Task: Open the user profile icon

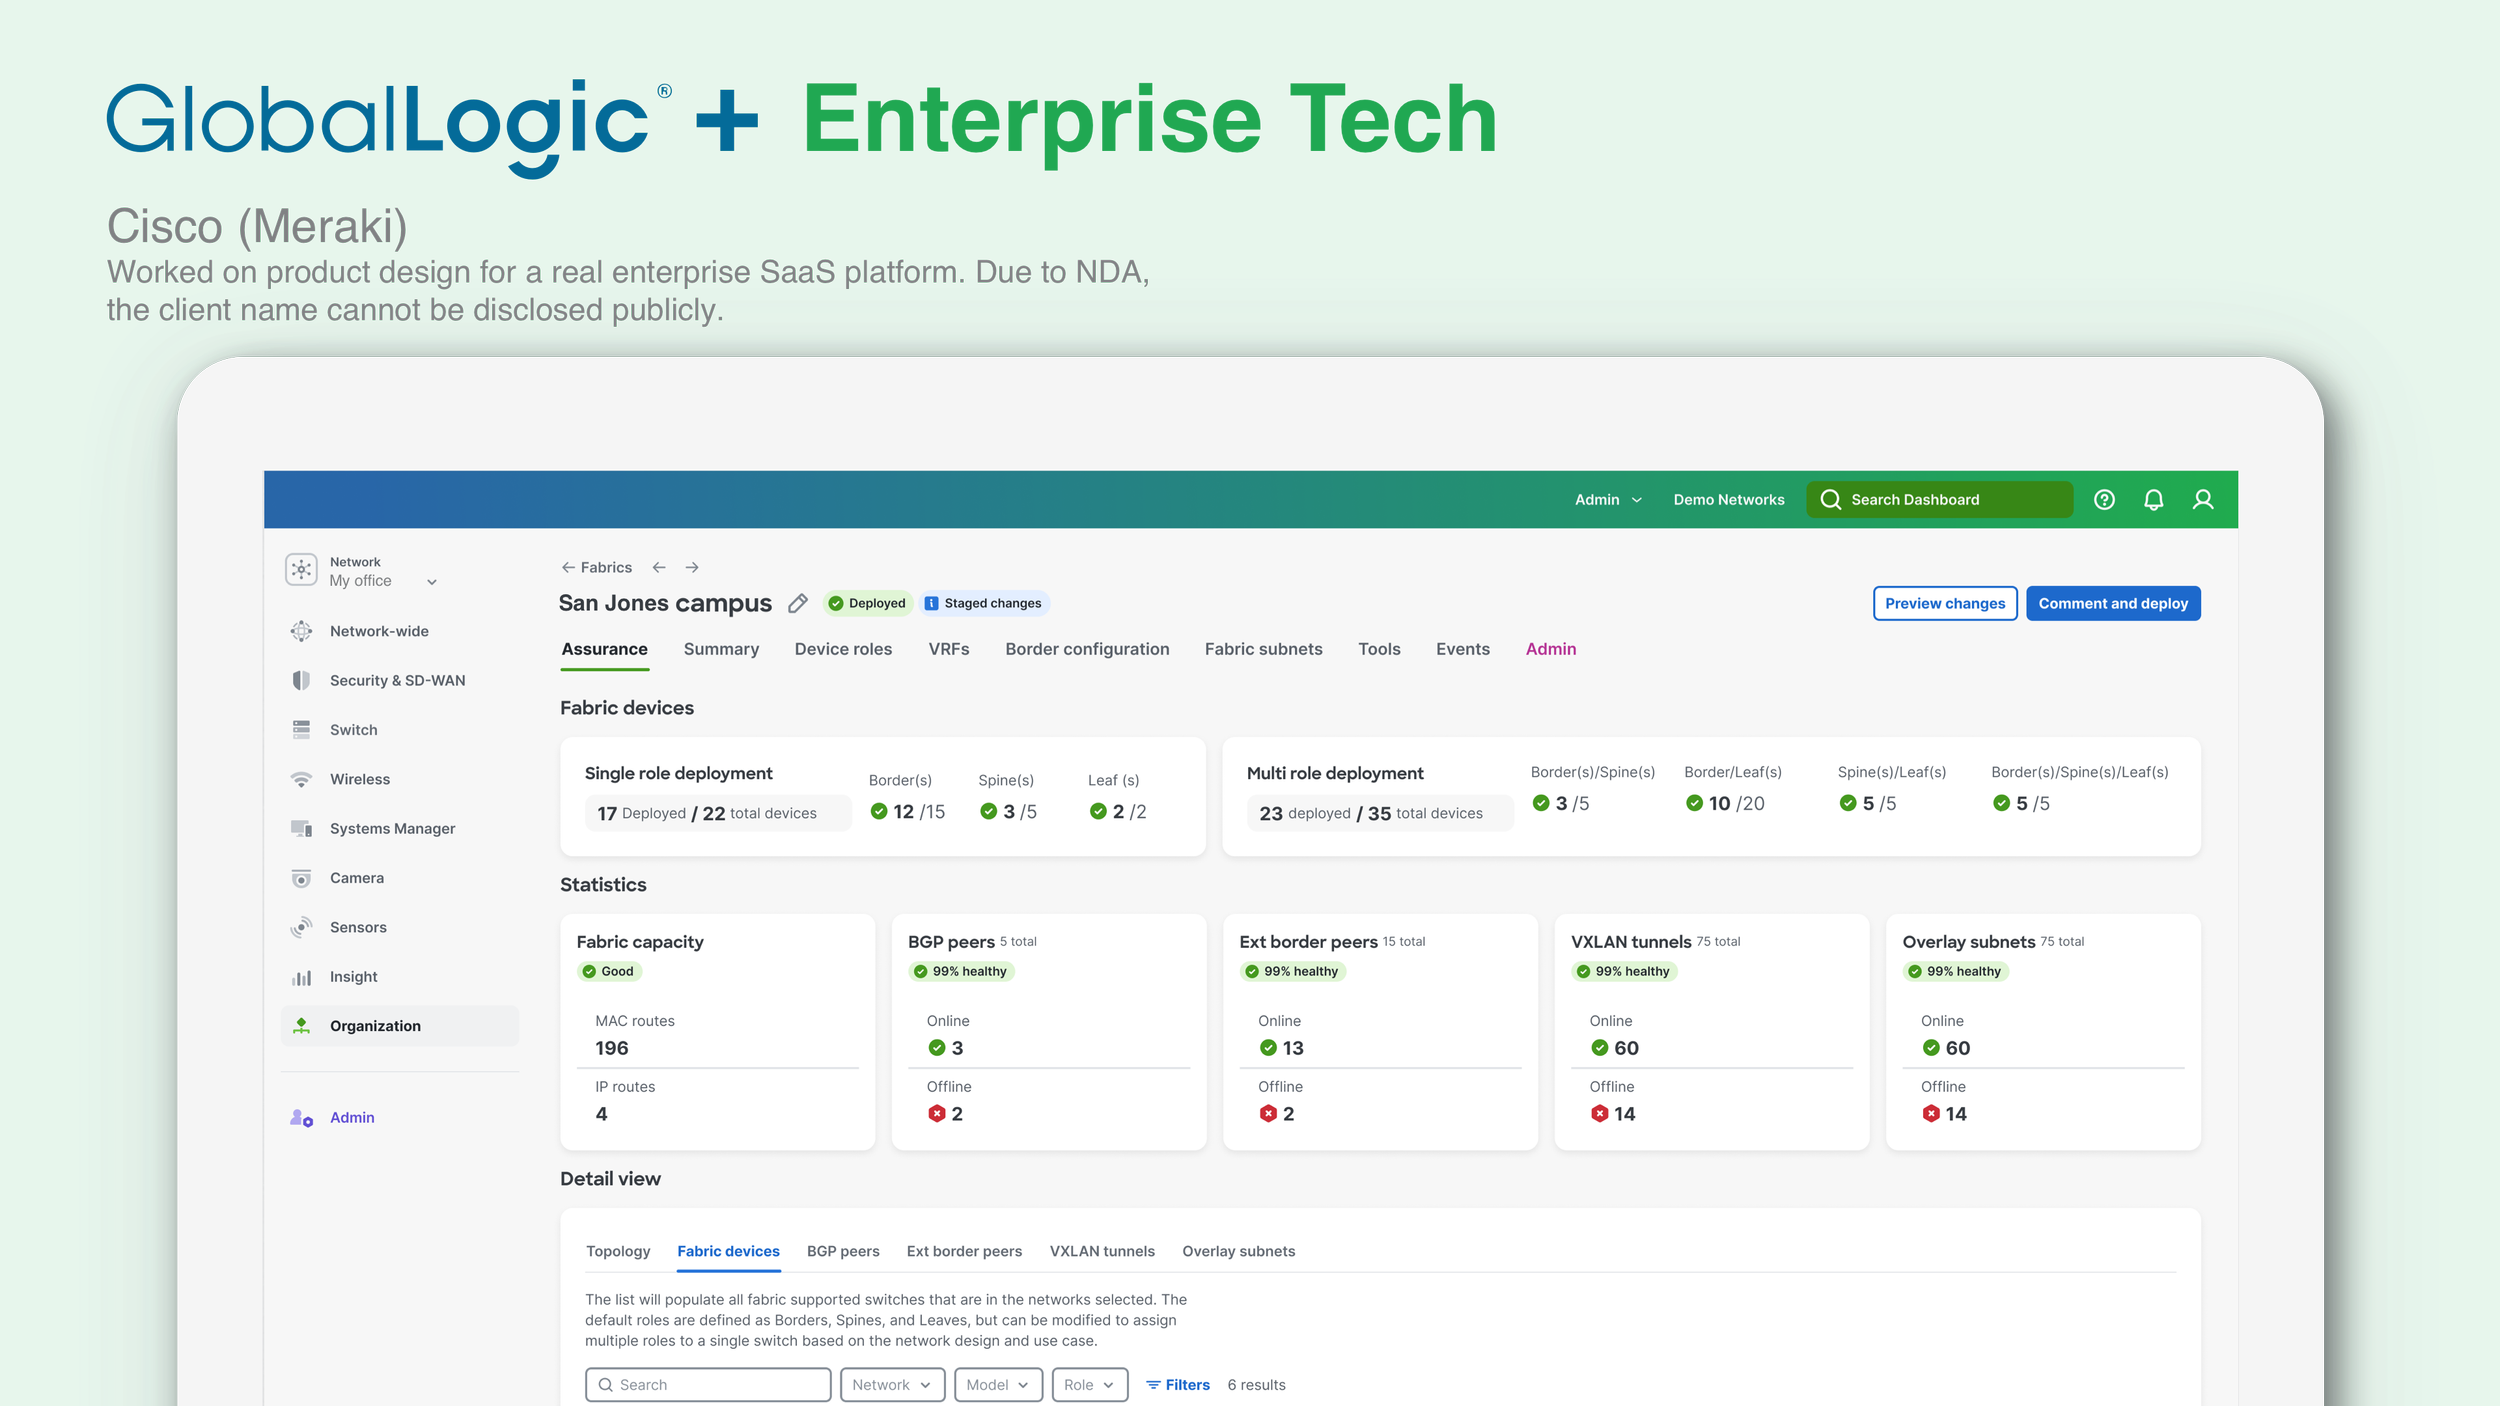Action: (2202, 499)
